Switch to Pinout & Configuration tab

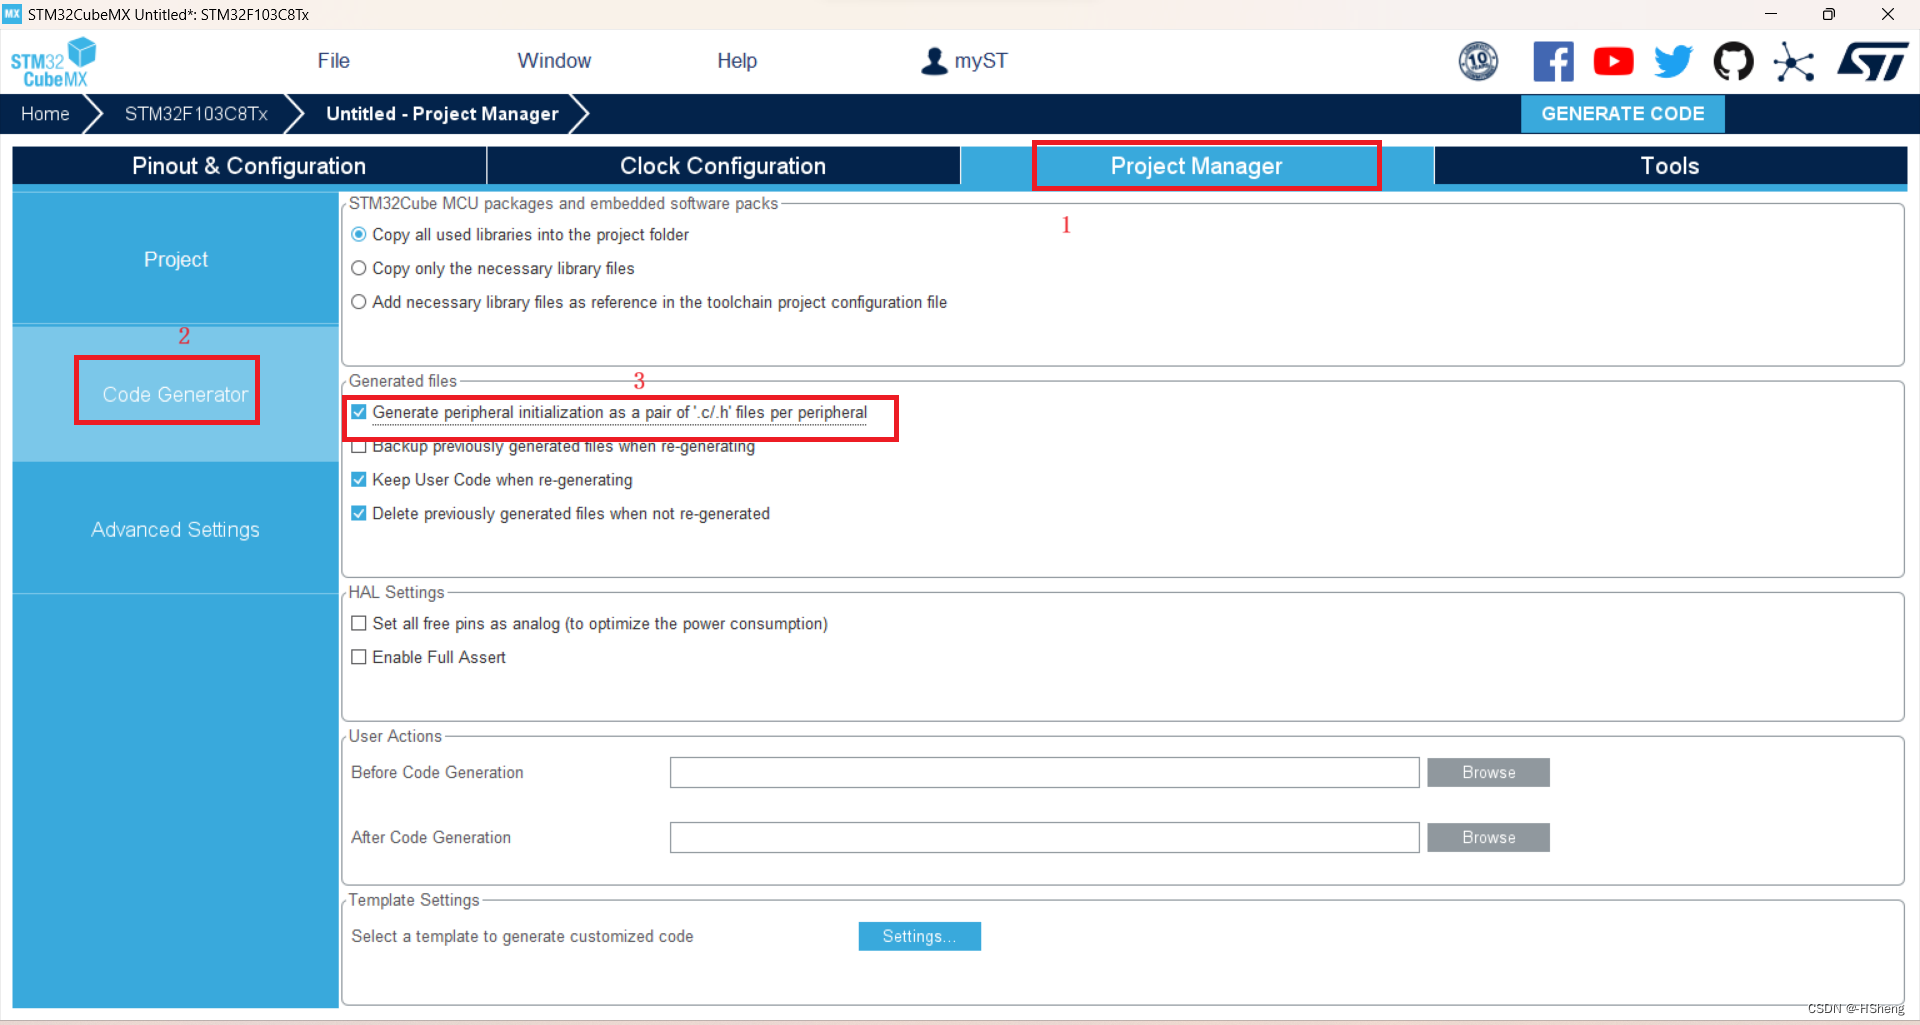coord(249,166)
